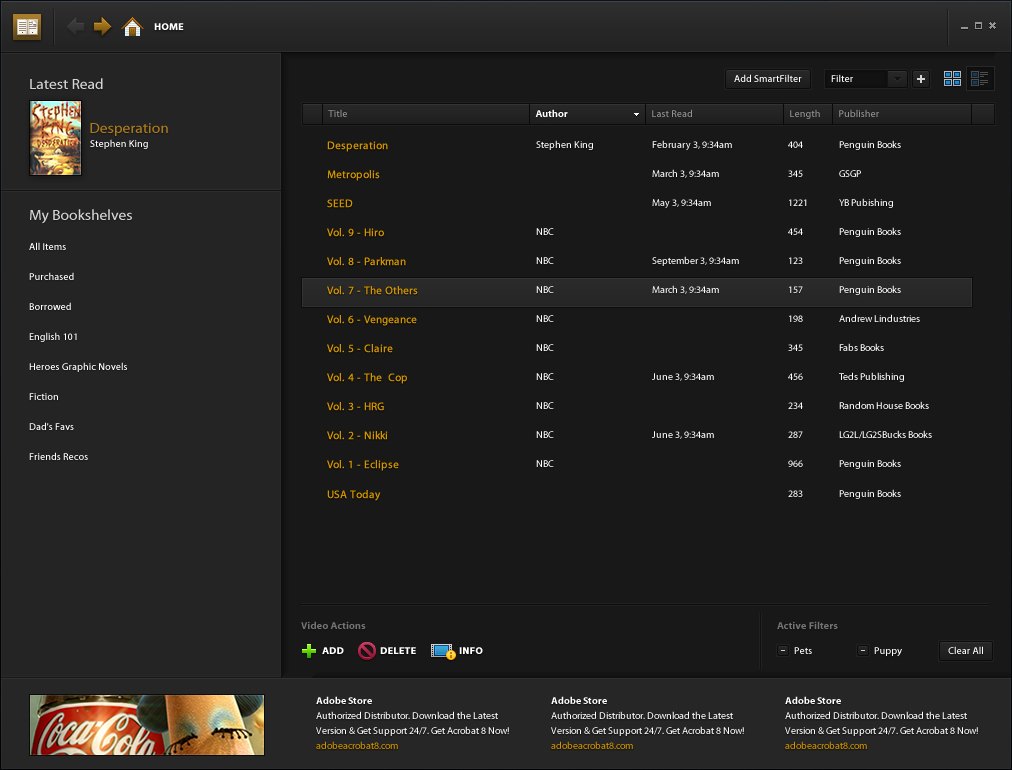Click the red Delete icon

[367, 651]
